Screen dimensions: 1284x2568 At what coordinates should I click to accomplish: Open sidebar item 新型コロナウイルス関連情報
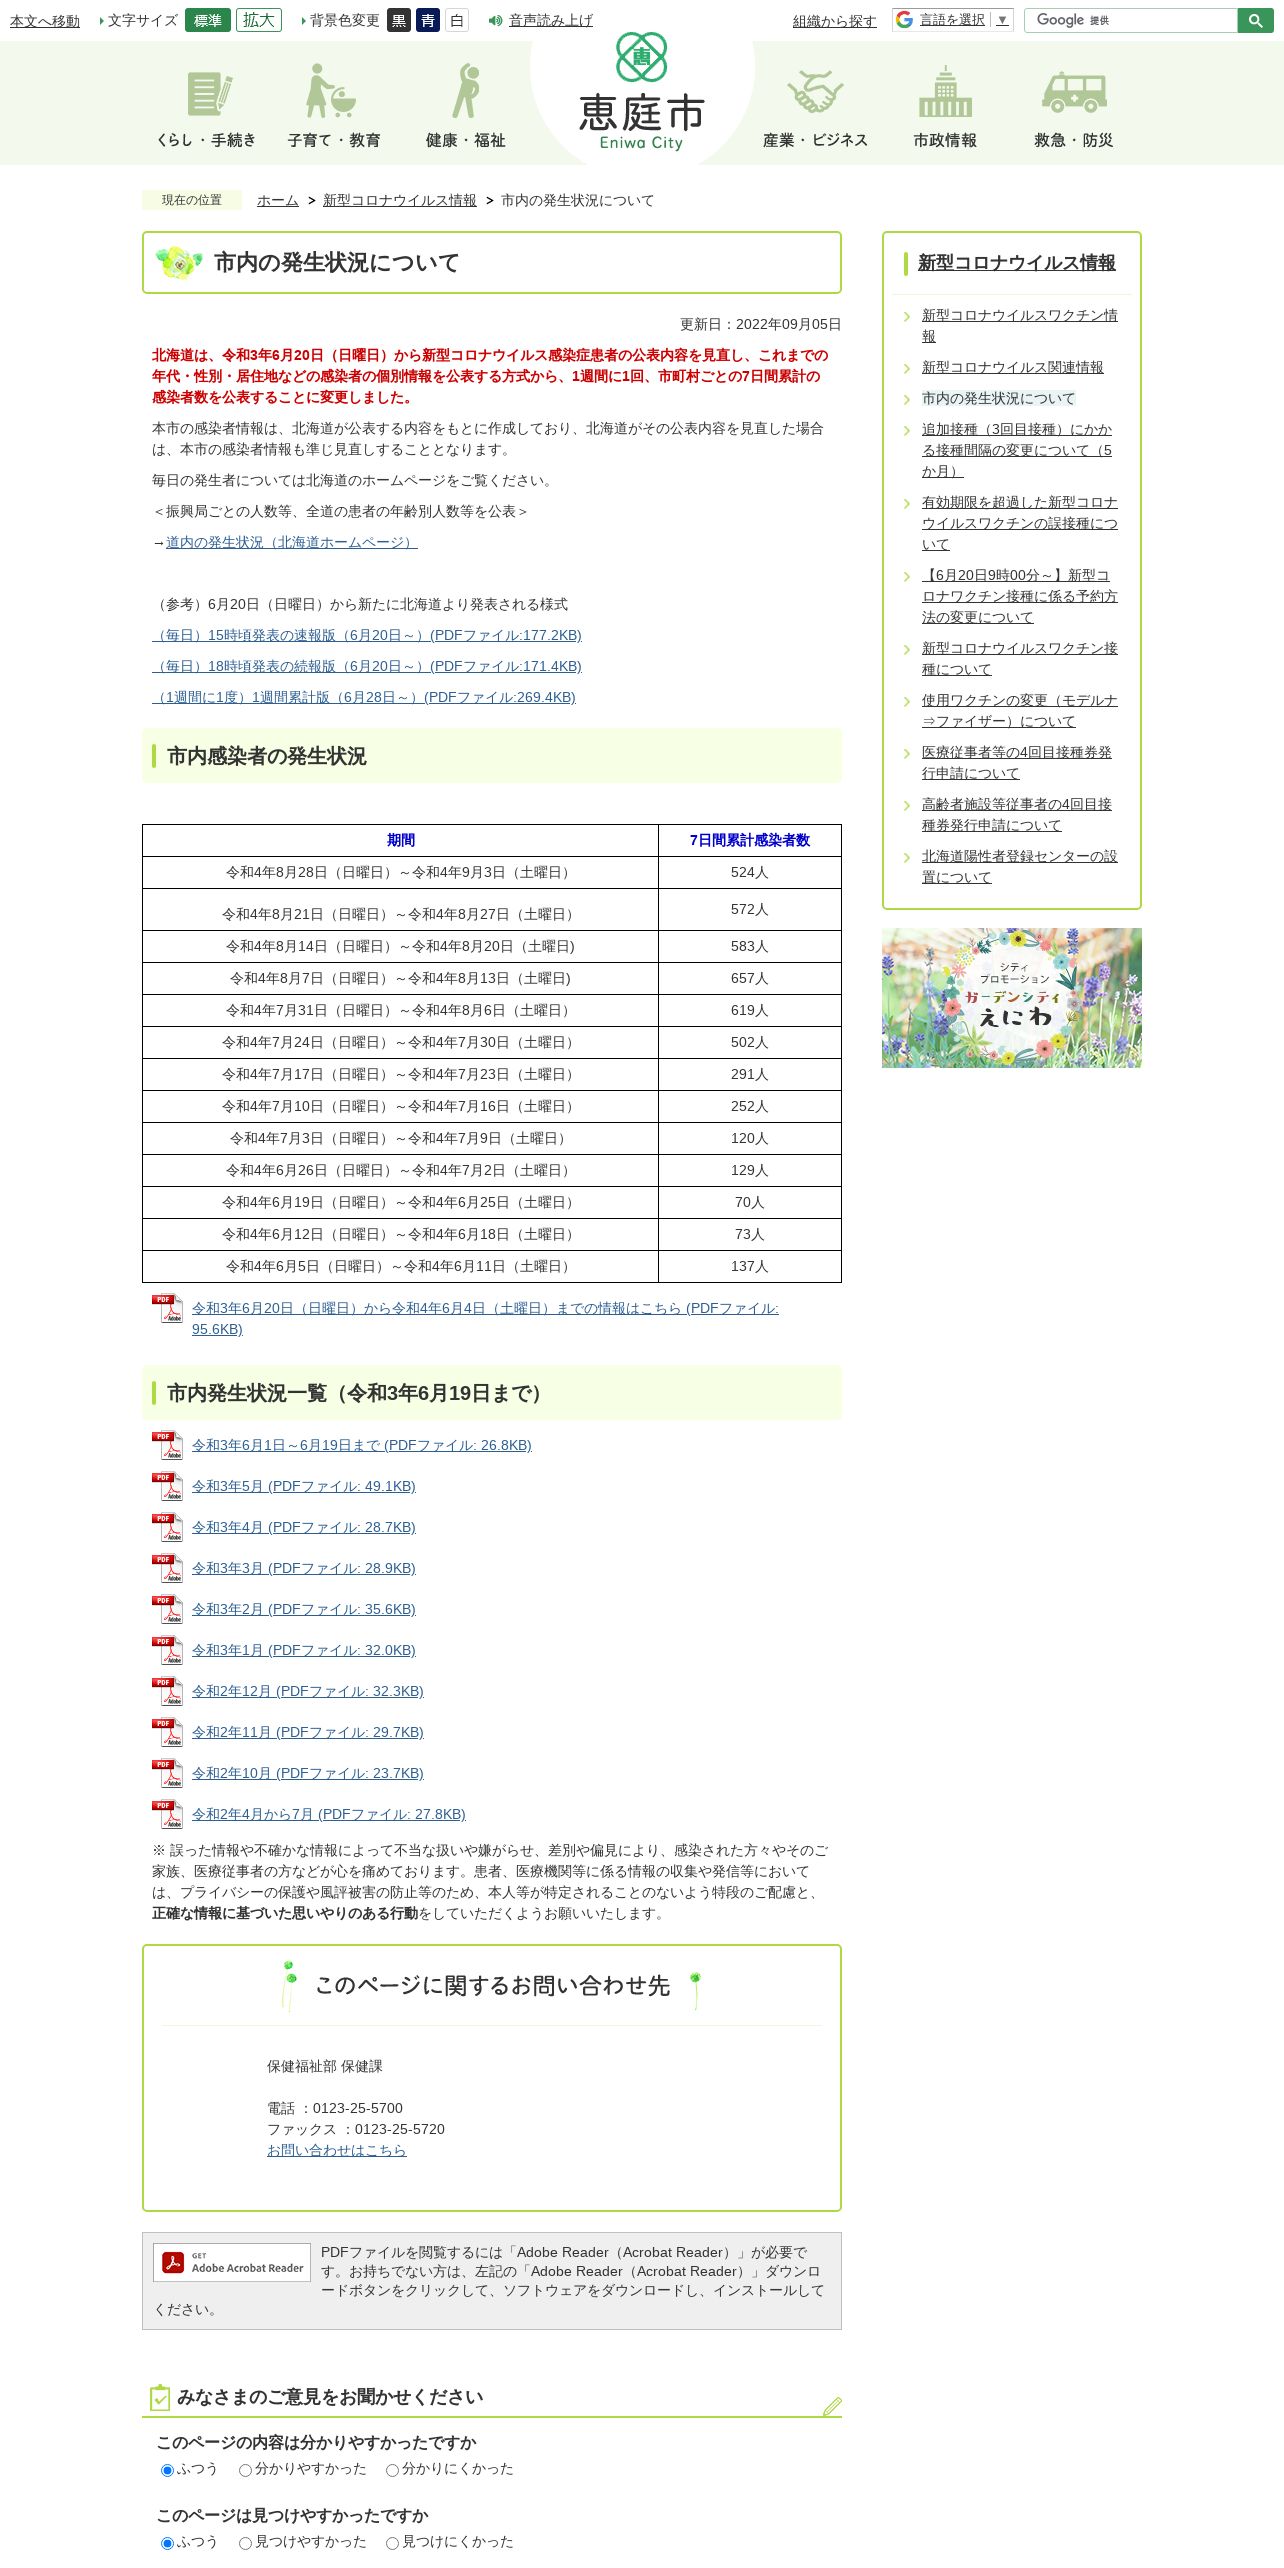tap(1012, 368)
